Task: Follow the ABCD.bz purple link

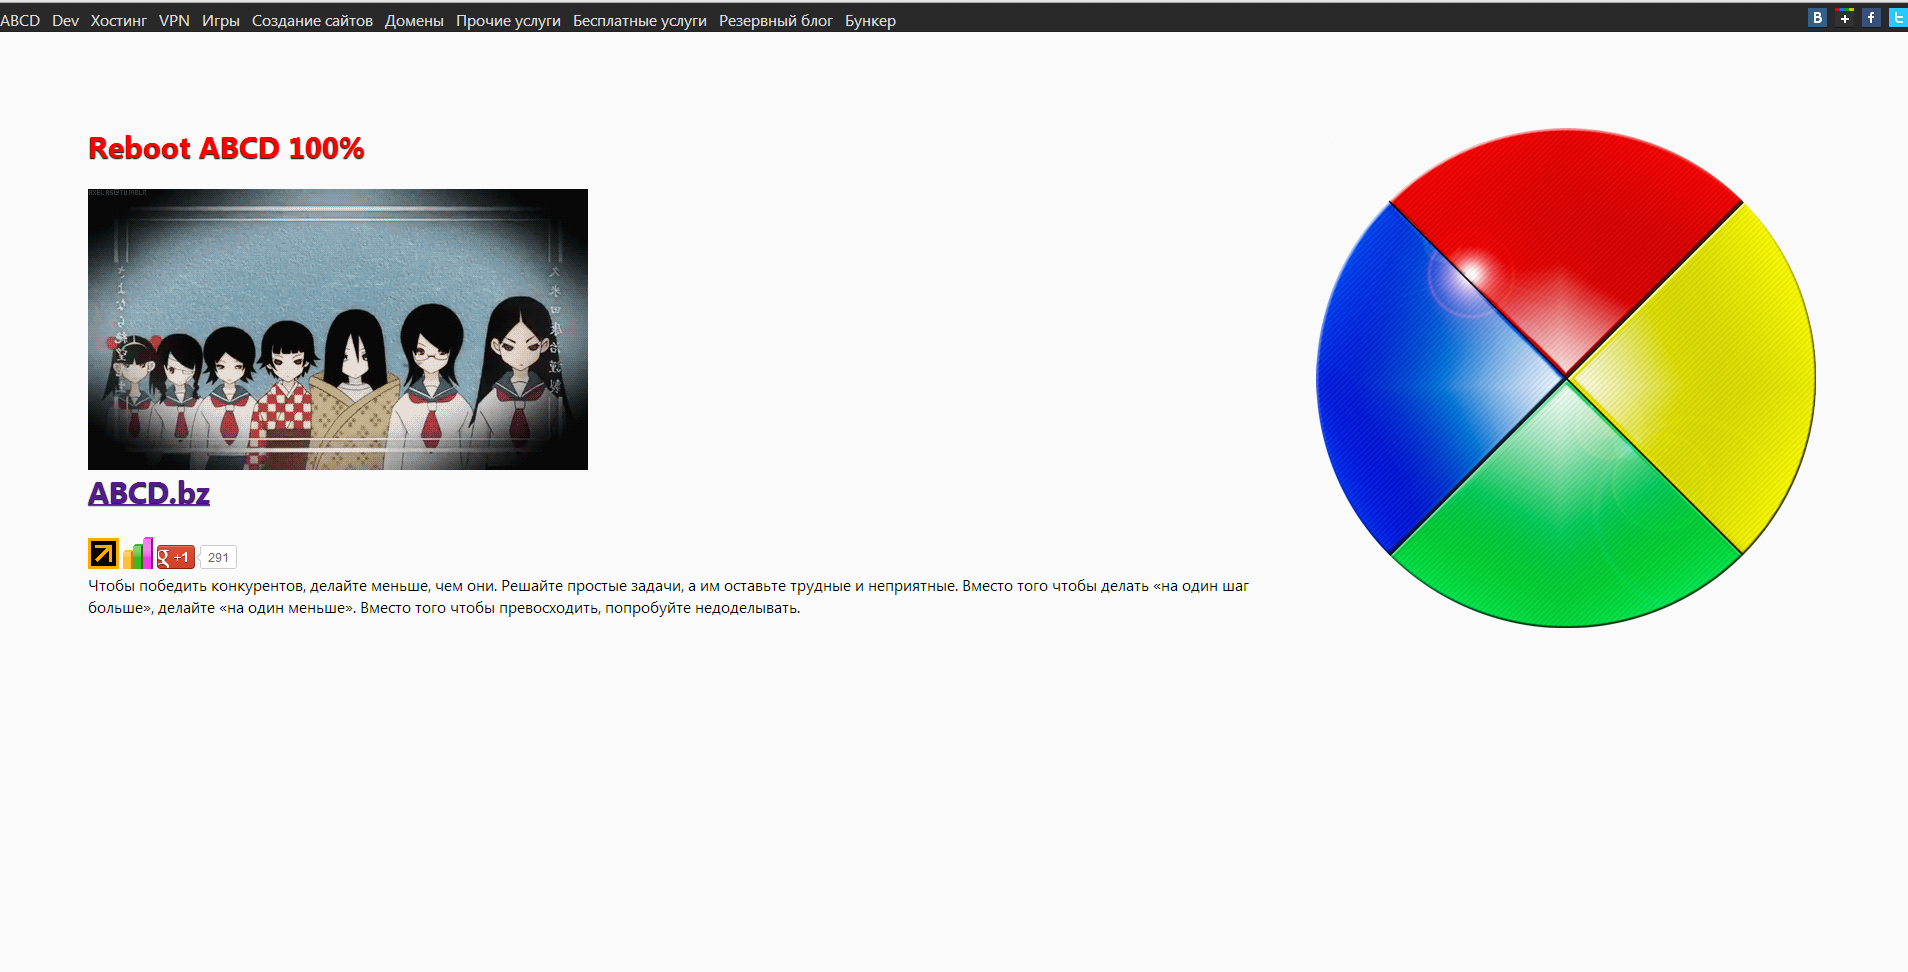Action: pyautogui.click(x=149, y=493)
